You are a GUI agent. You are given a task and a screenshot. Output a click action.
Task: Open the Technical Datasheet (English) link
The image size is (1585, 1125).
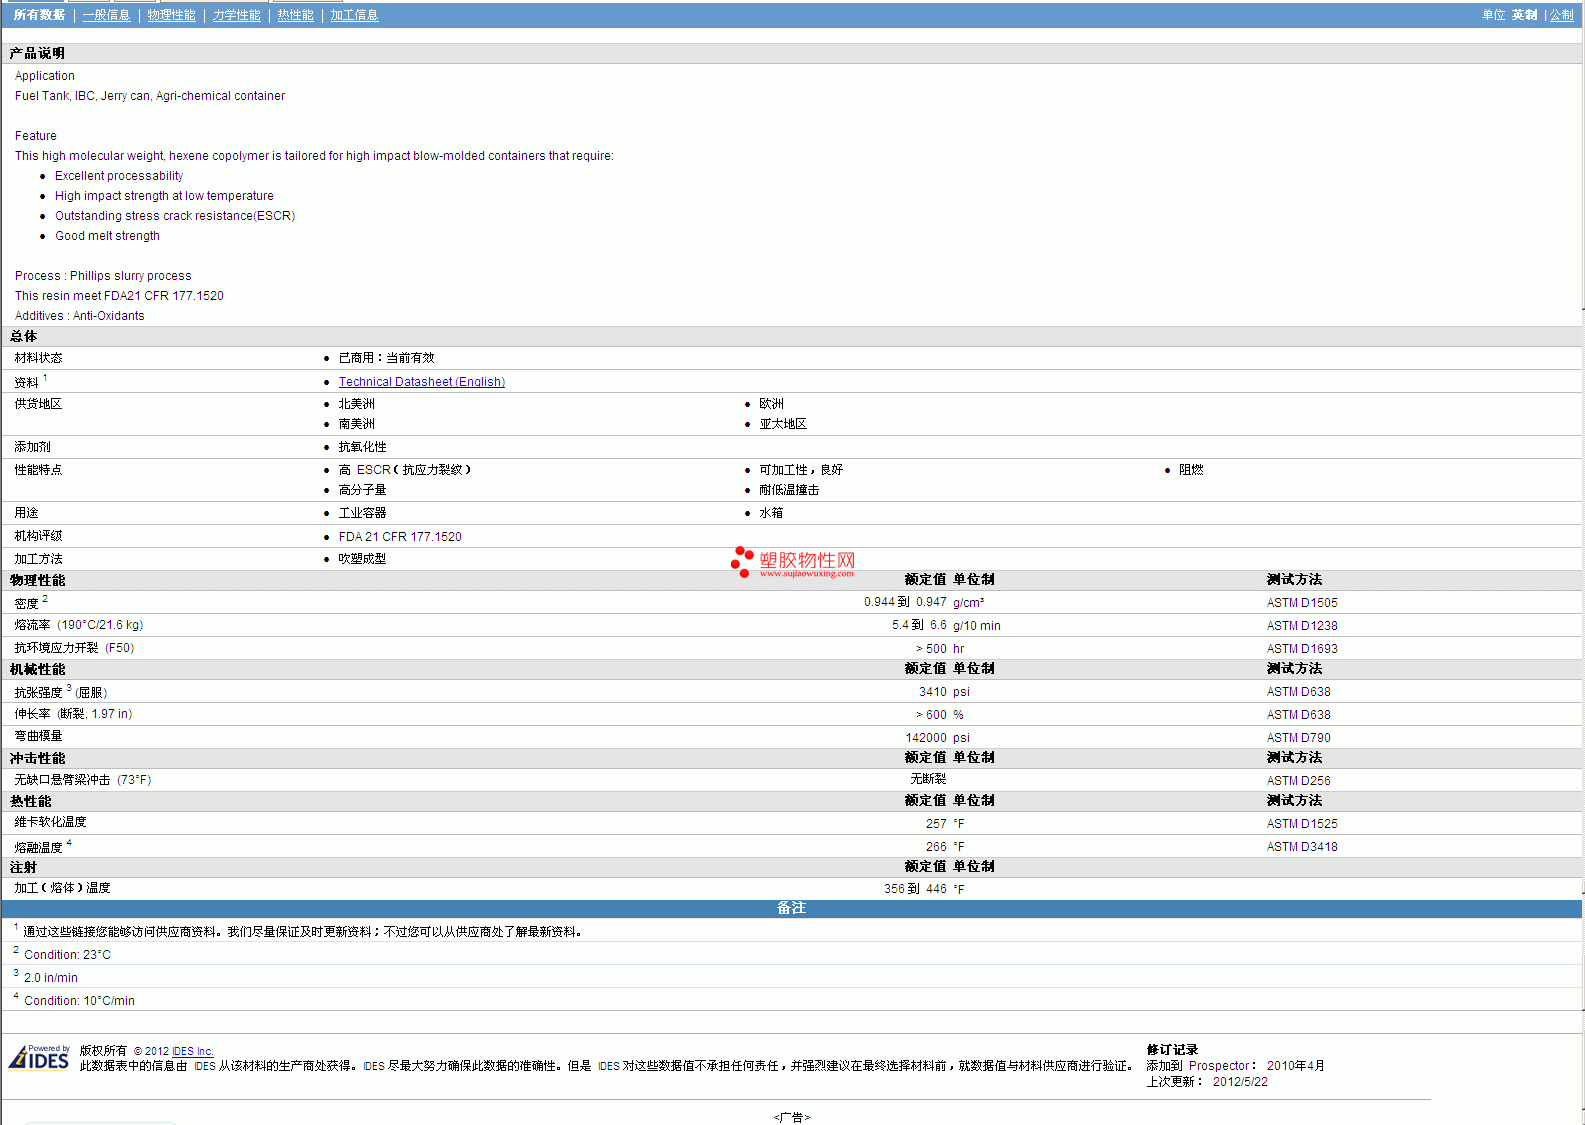[421, 382]
